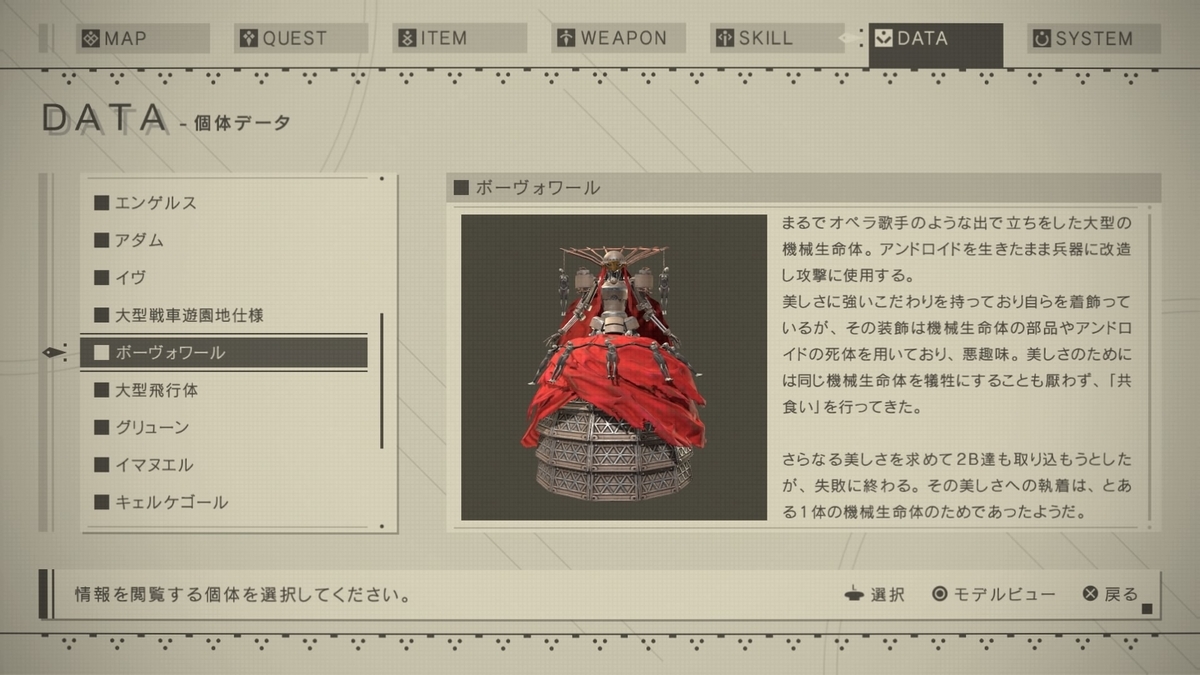
Task: Switch to the DATA tab
Action: (935, 44)
